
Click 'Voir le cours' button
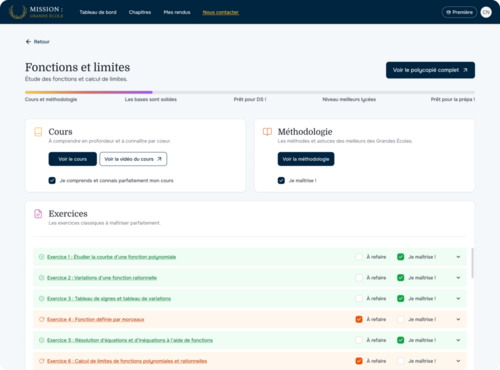click(73, 159)
